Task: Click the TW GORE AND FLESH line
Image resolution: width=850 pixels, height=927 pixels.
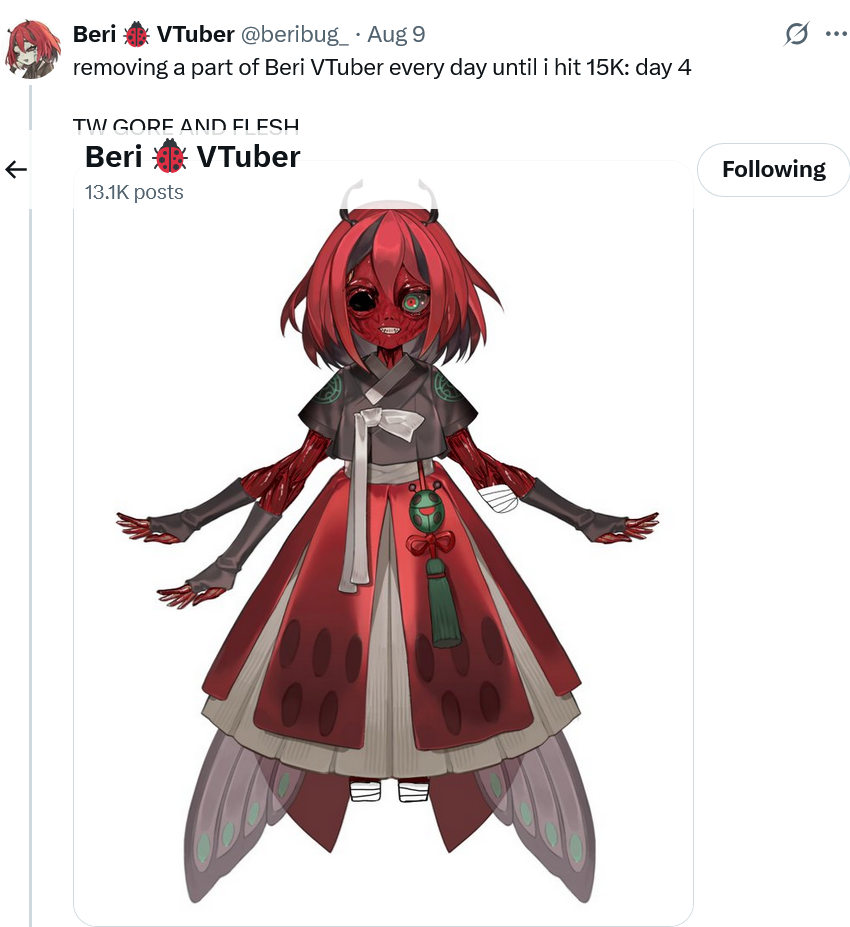Action: coord(186,125)
